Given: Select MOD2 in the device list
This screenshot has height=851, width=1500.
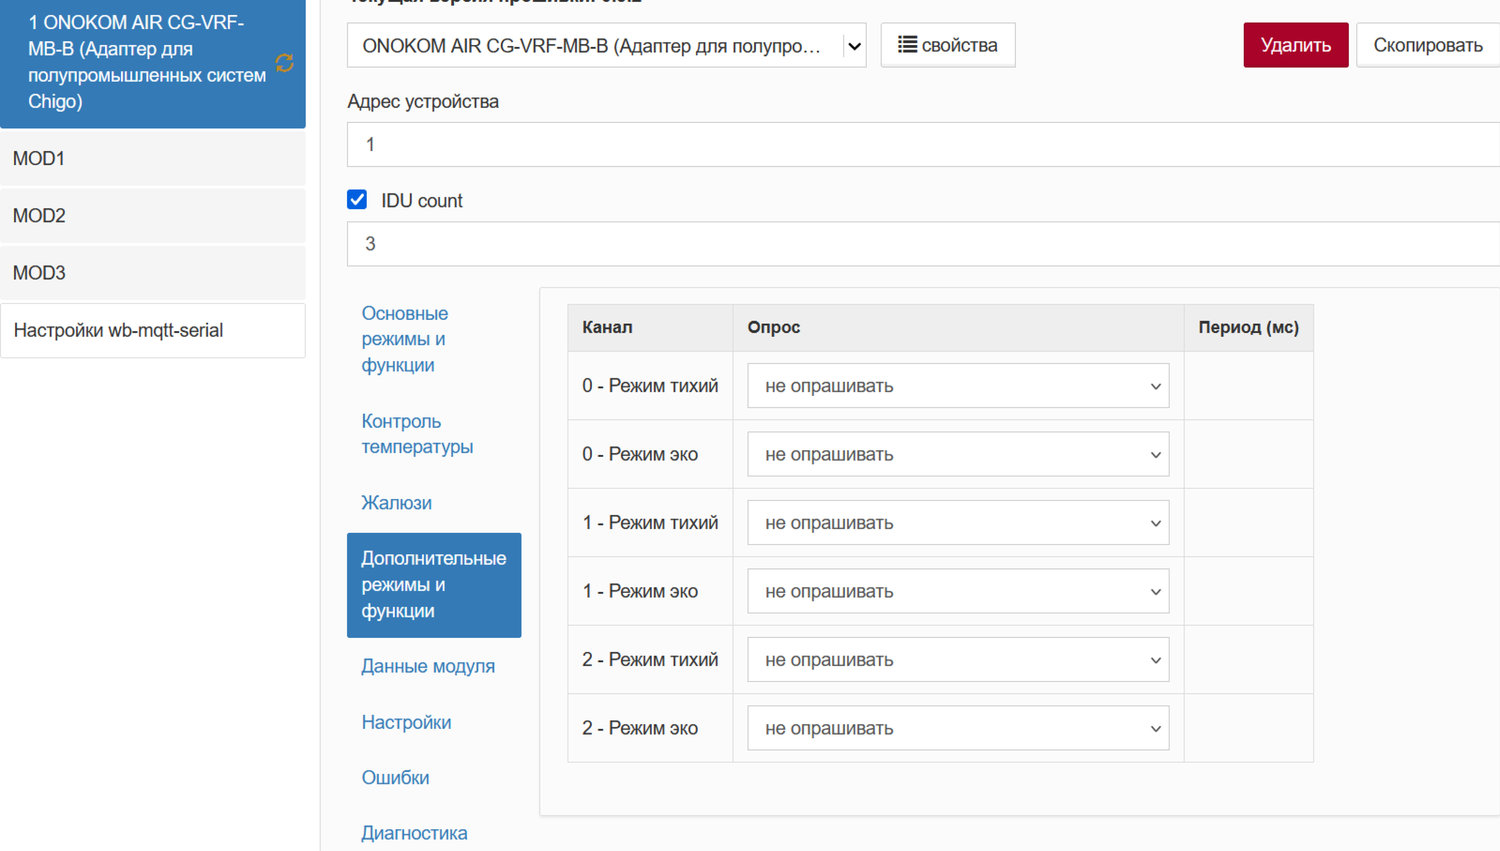Looking at the screenshot, I should 152,216.
